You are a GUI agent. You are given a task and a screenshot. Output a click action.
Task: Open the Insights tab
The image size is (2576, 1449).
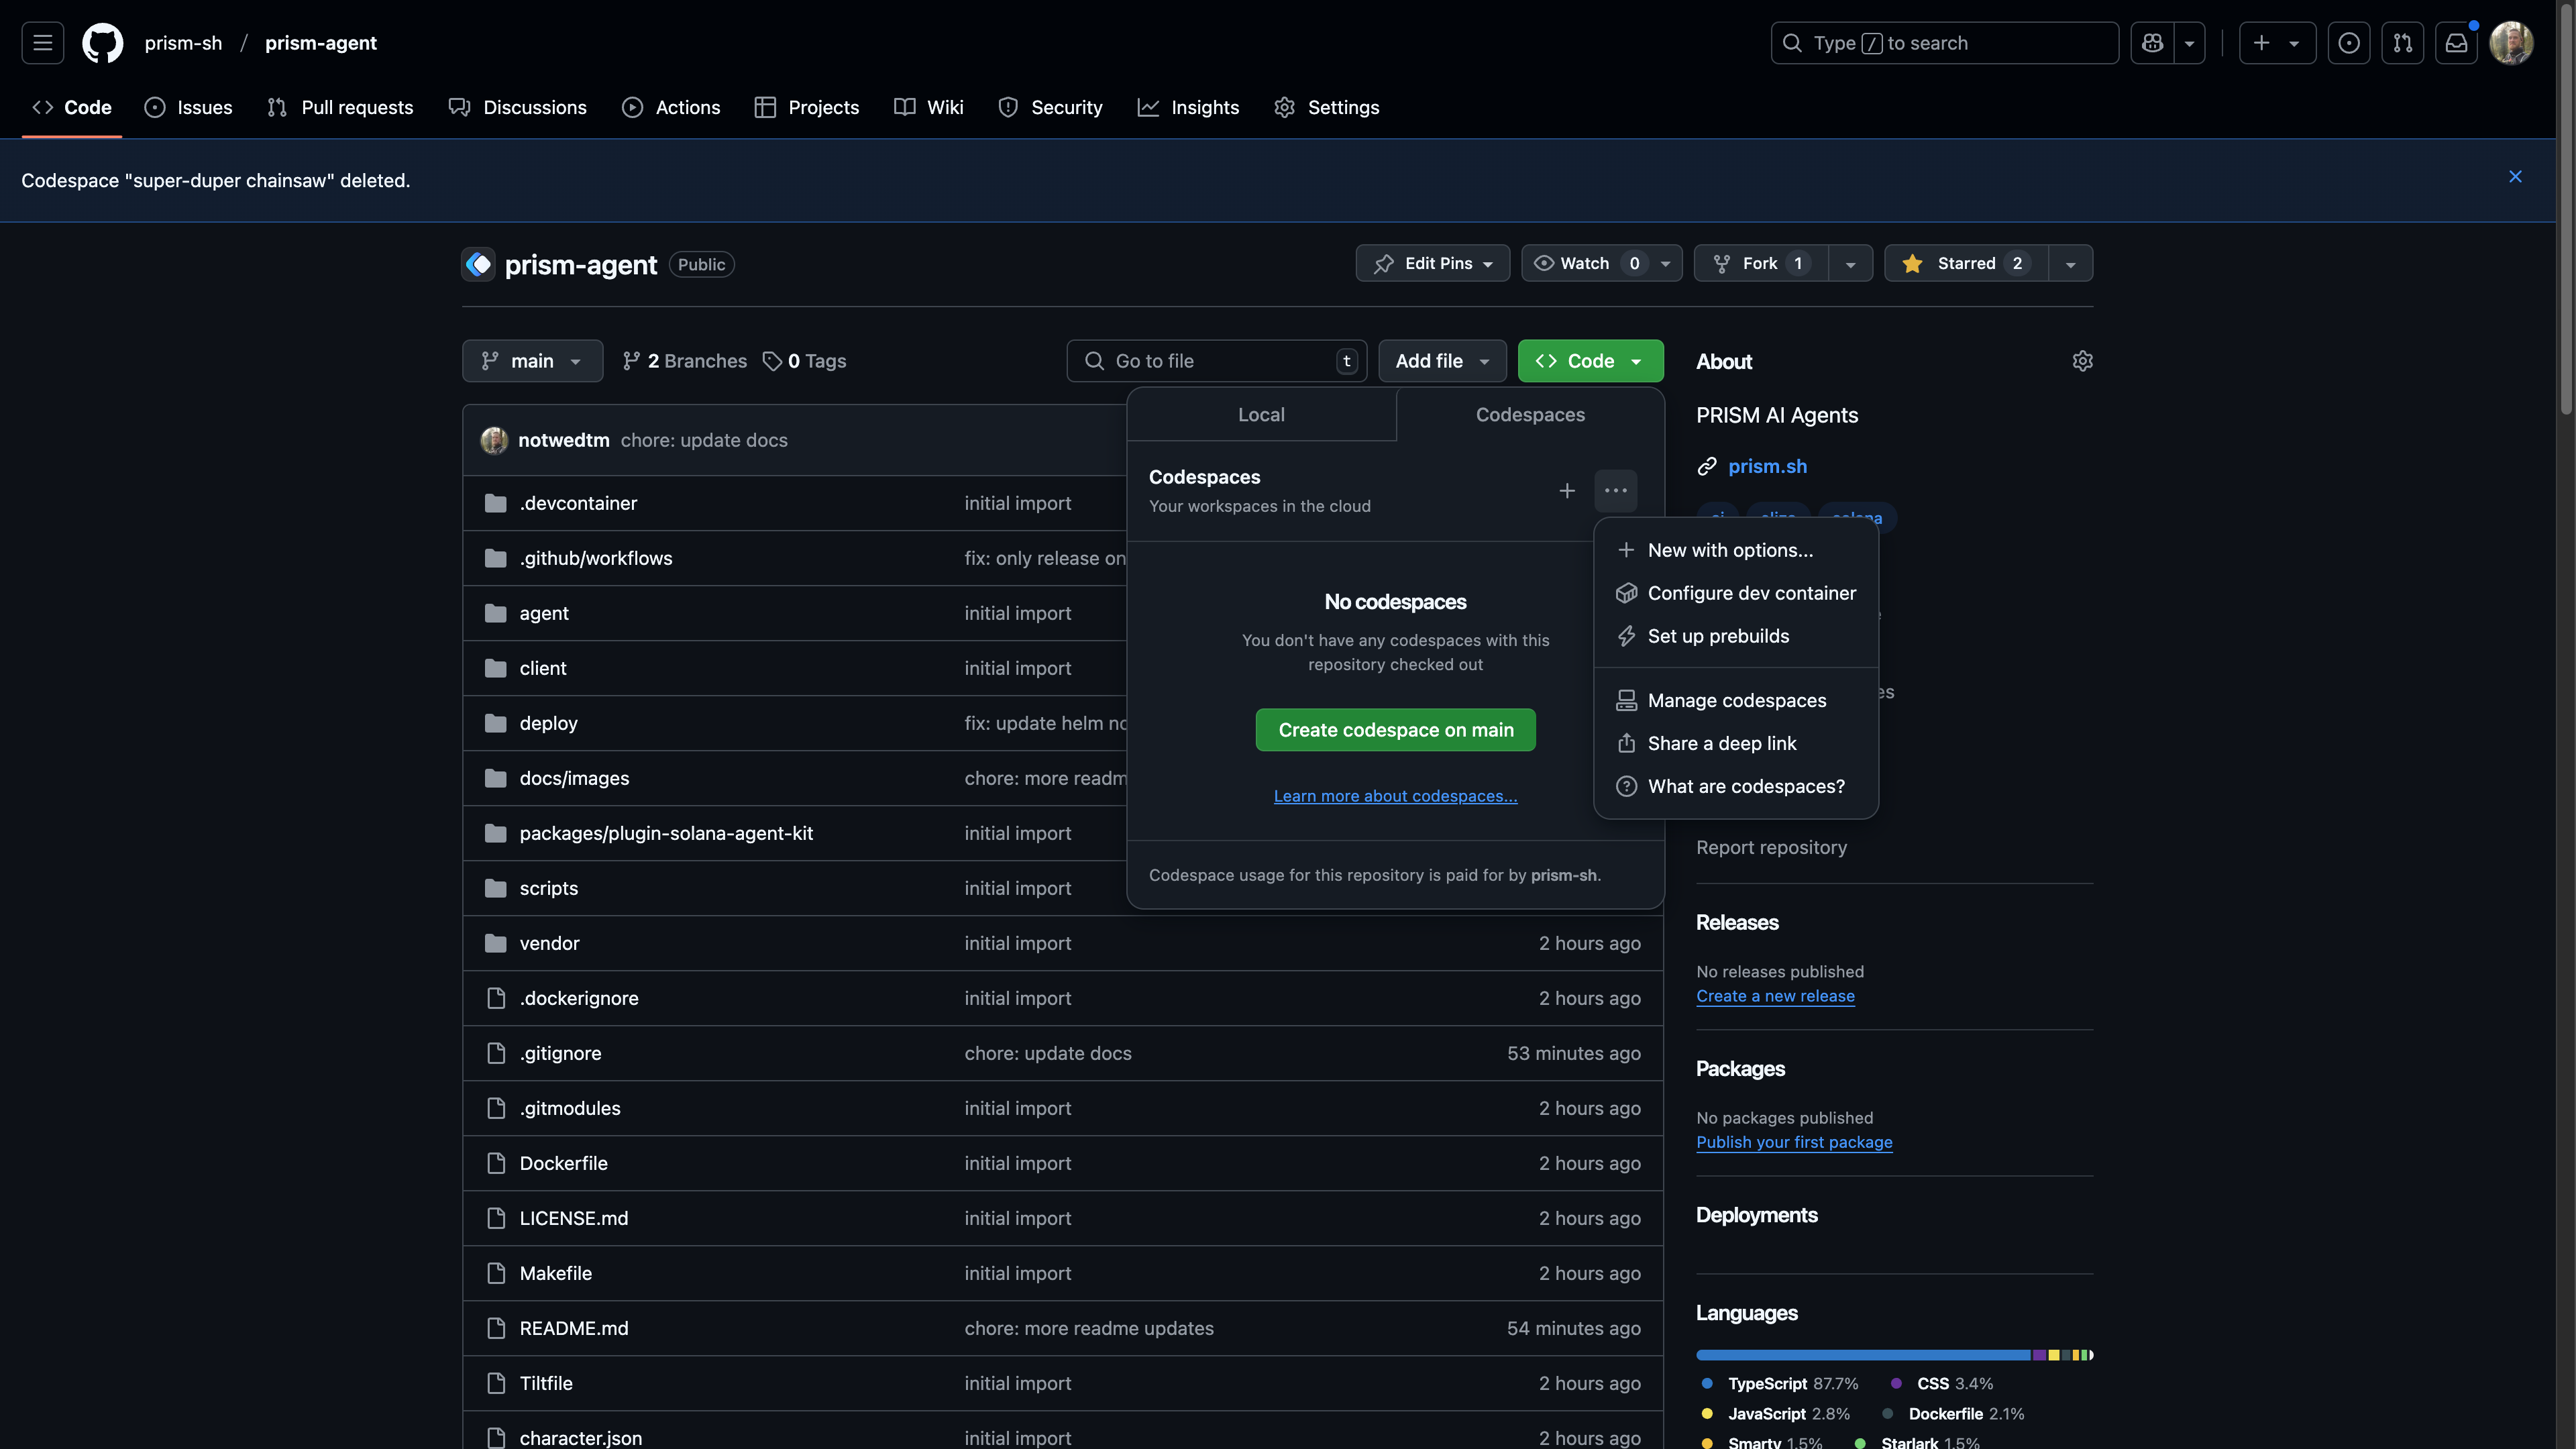(1188, 107)
